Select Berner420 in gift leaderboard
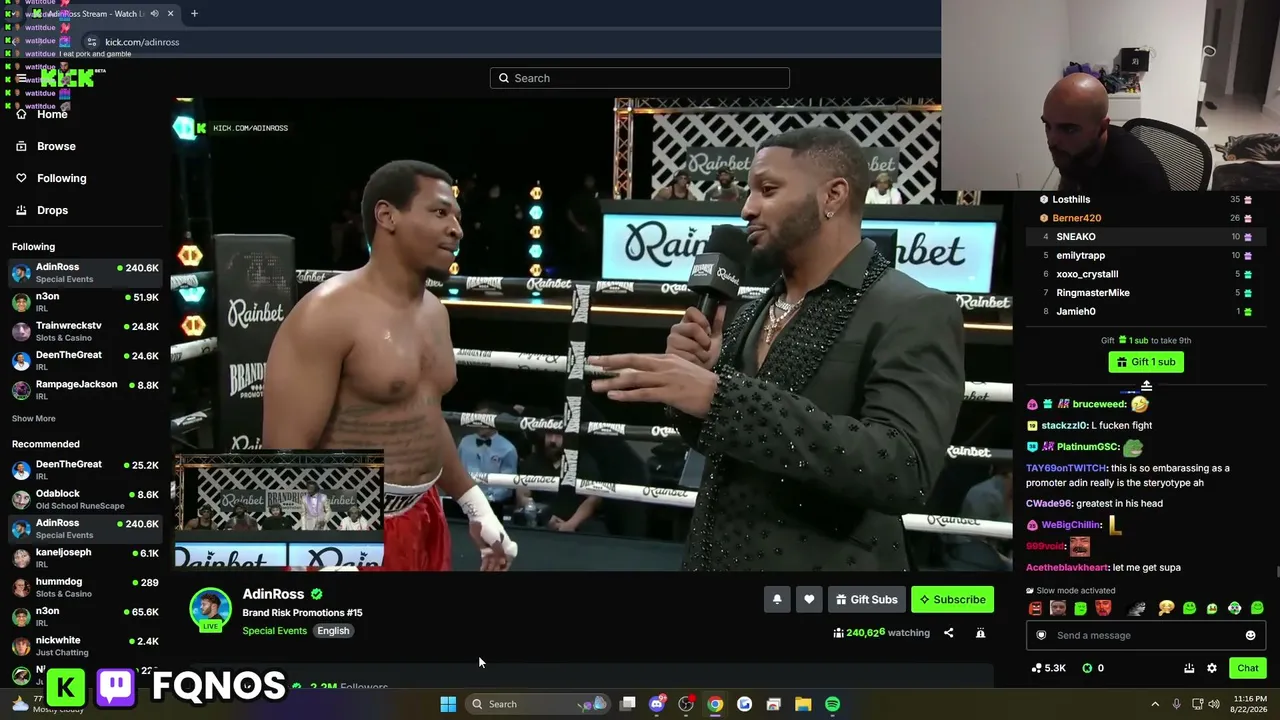Viewport: 1280px width, 720px height. click(x=1146, y=218)
